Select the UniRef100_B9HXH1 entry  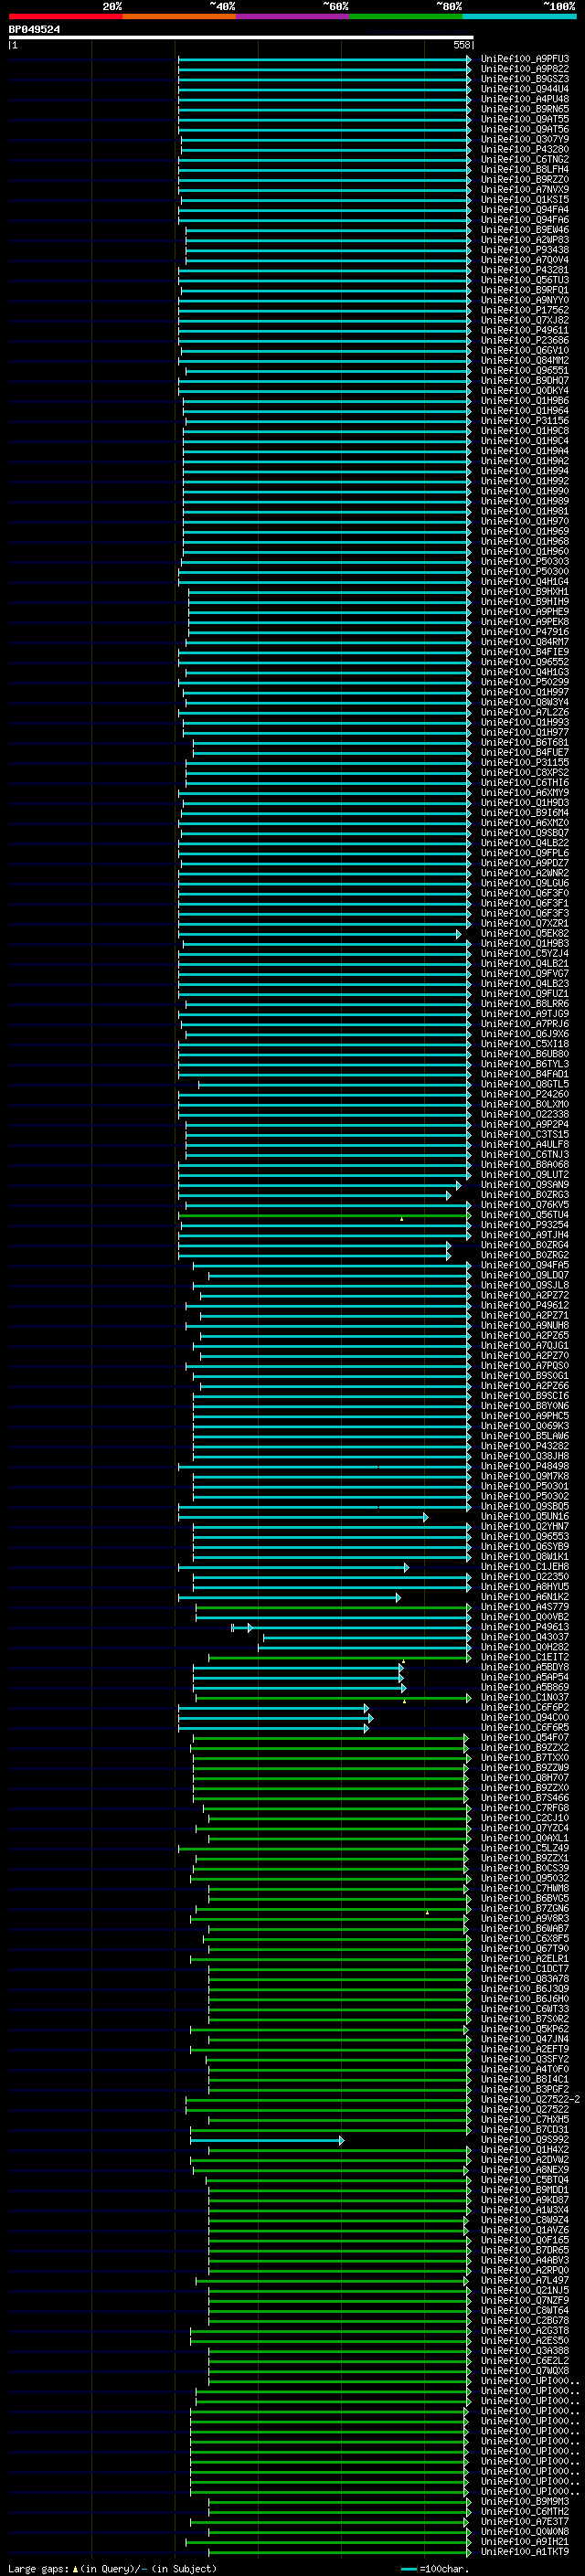(x=524, y=592)
